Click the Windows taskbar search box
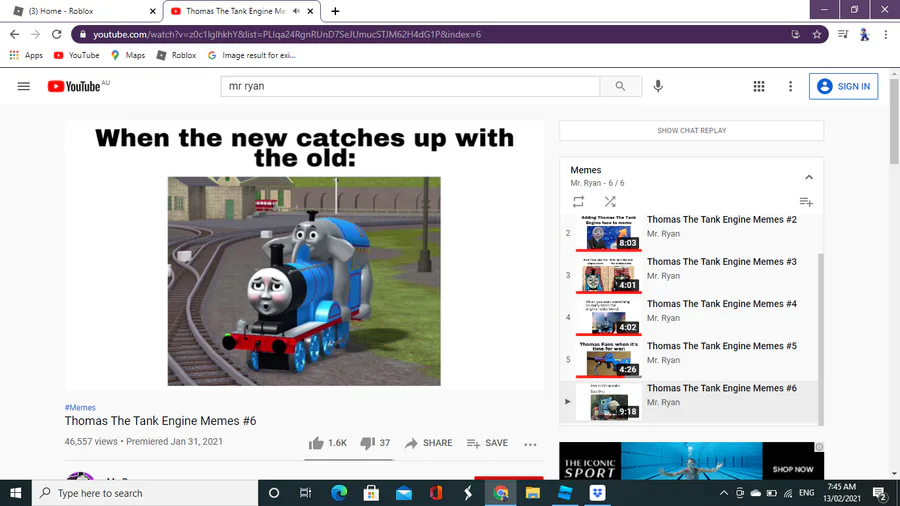Viewport: 900px width, 506px height. tap(145, 493)
